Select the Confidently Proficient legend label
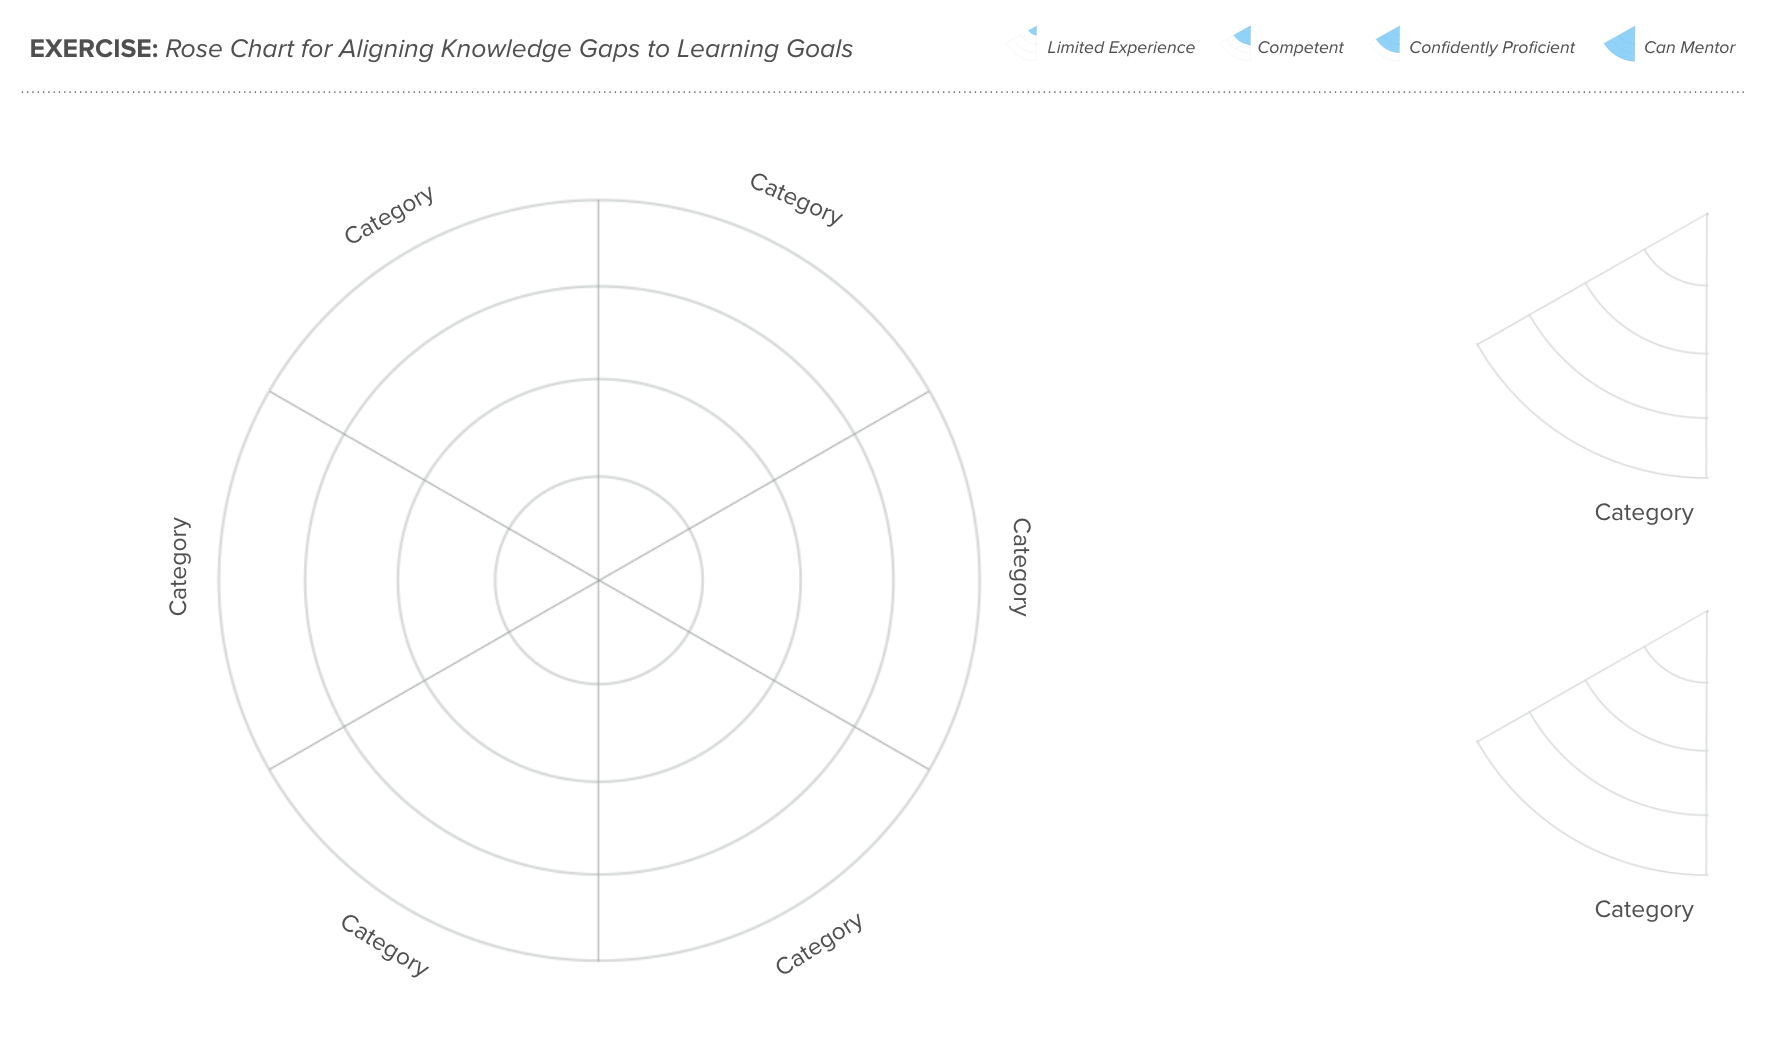1770x1057 pixels. pyautogui.click(x=1491, y=47)
